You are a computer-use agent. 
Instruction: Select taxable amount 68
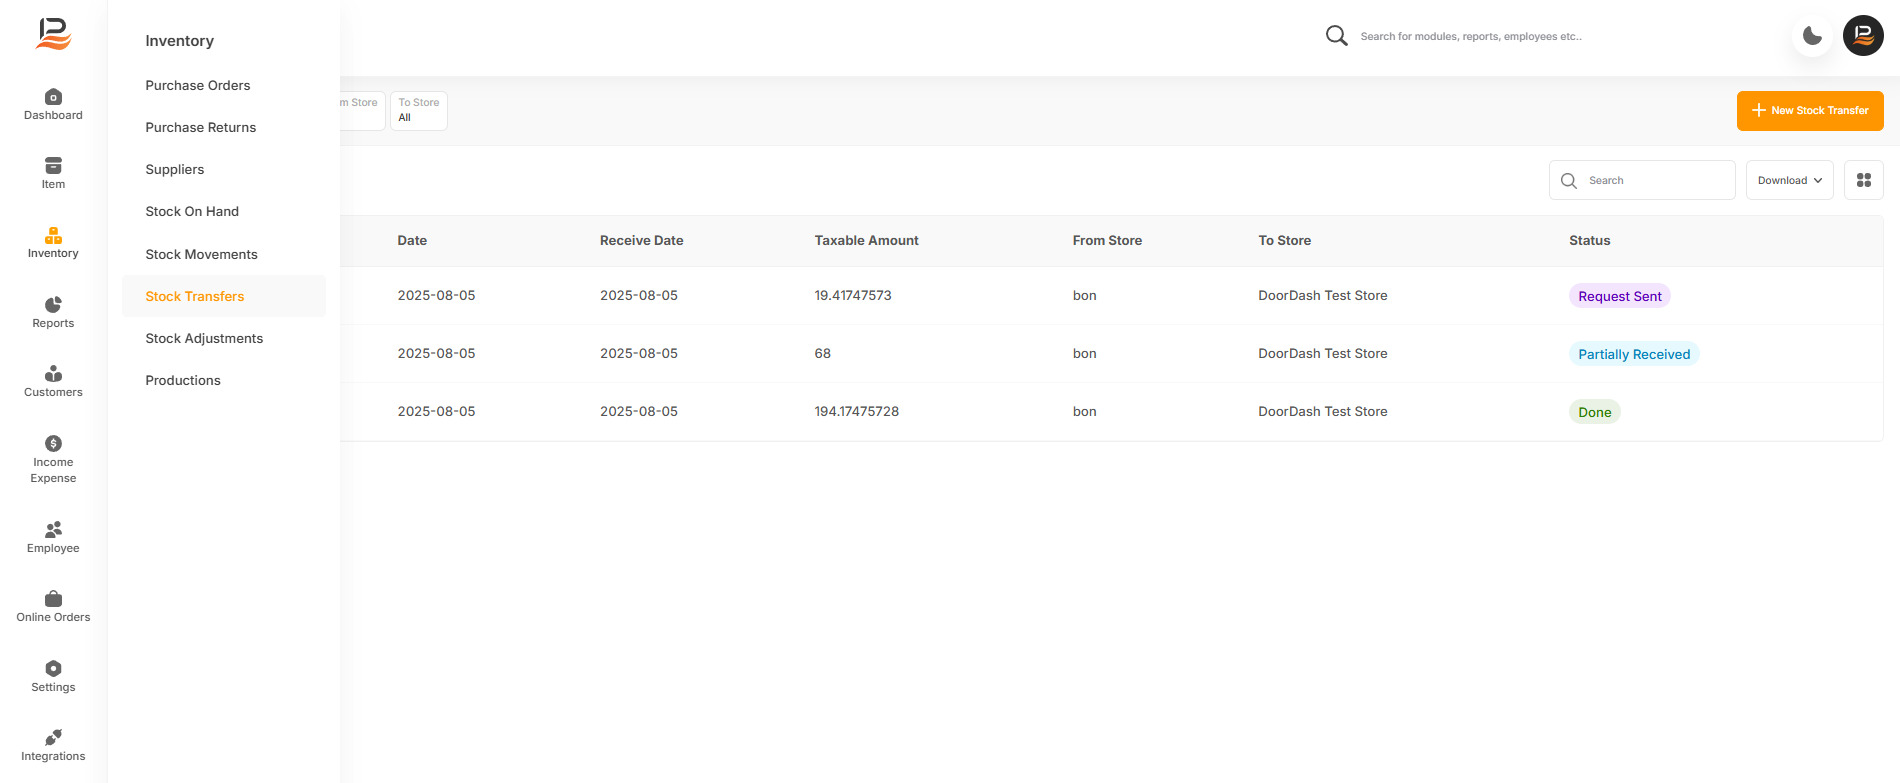[822, 353]
